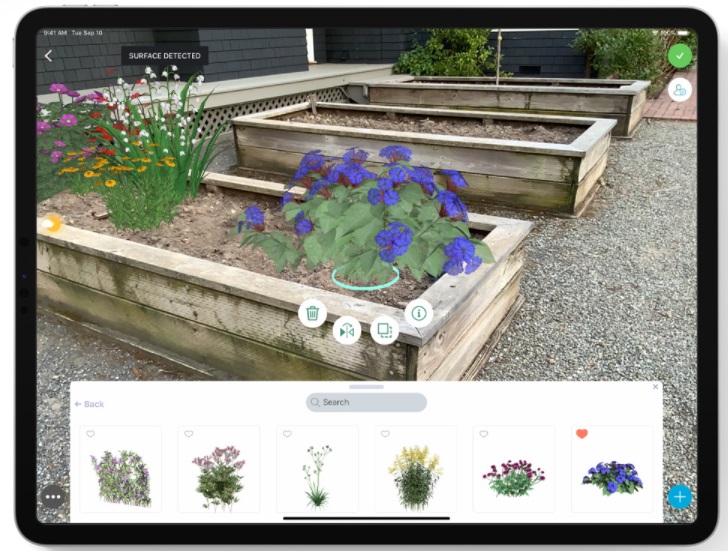This screenshot has width=728, height=551.
Task: Confirm with the green checkmark button
Action: tap(680, 56)
